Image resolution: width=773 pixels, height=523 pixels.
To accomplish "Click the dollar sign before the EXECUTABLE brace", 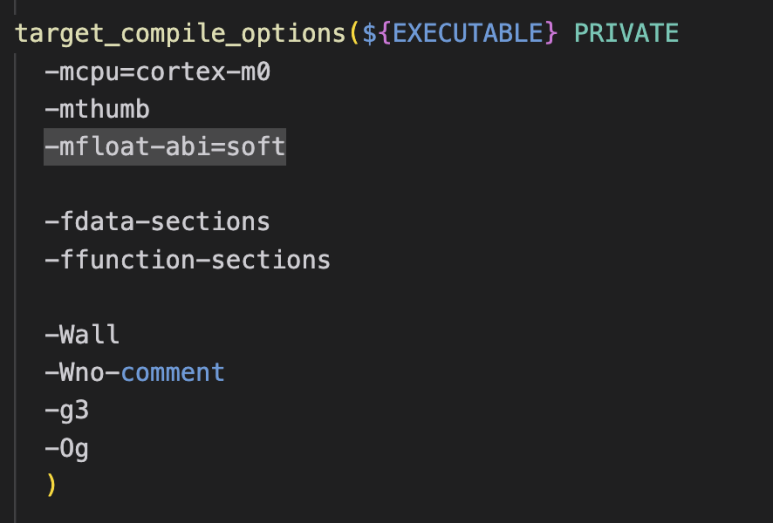I will click(x=369, y=33).
